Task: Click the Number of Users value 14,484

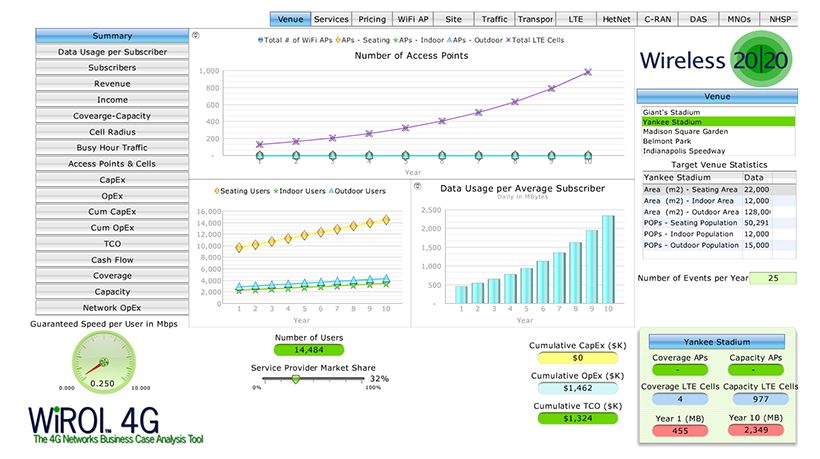Action: pyautogui.click(x=309, y=350)
